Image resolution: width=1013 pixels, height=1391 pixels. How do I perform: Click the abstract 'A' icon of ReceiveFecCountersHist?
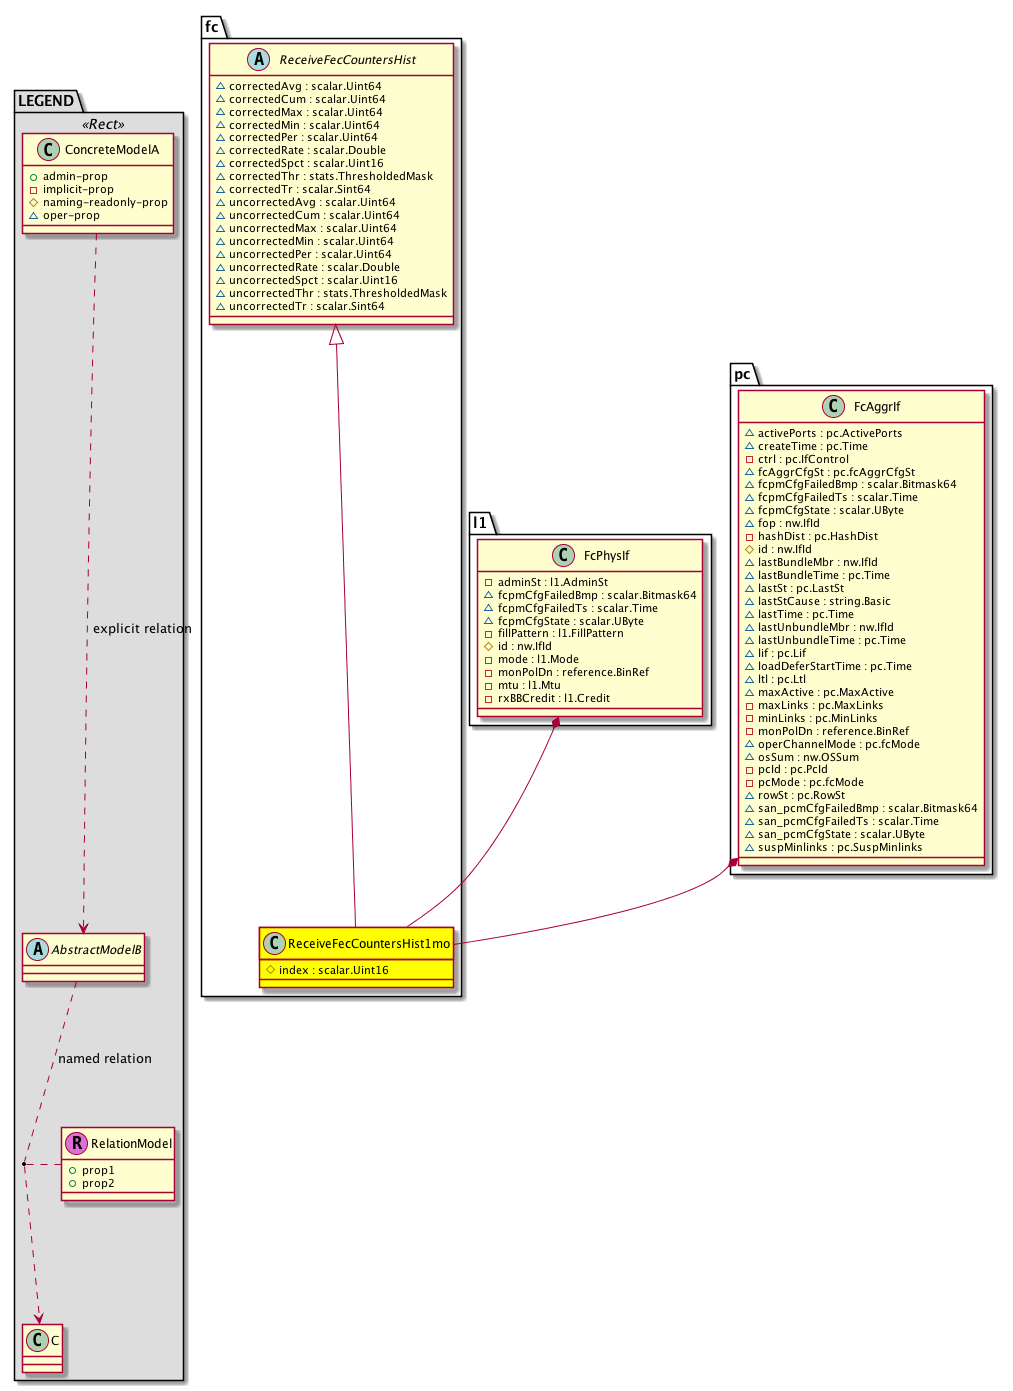[259, 60]
